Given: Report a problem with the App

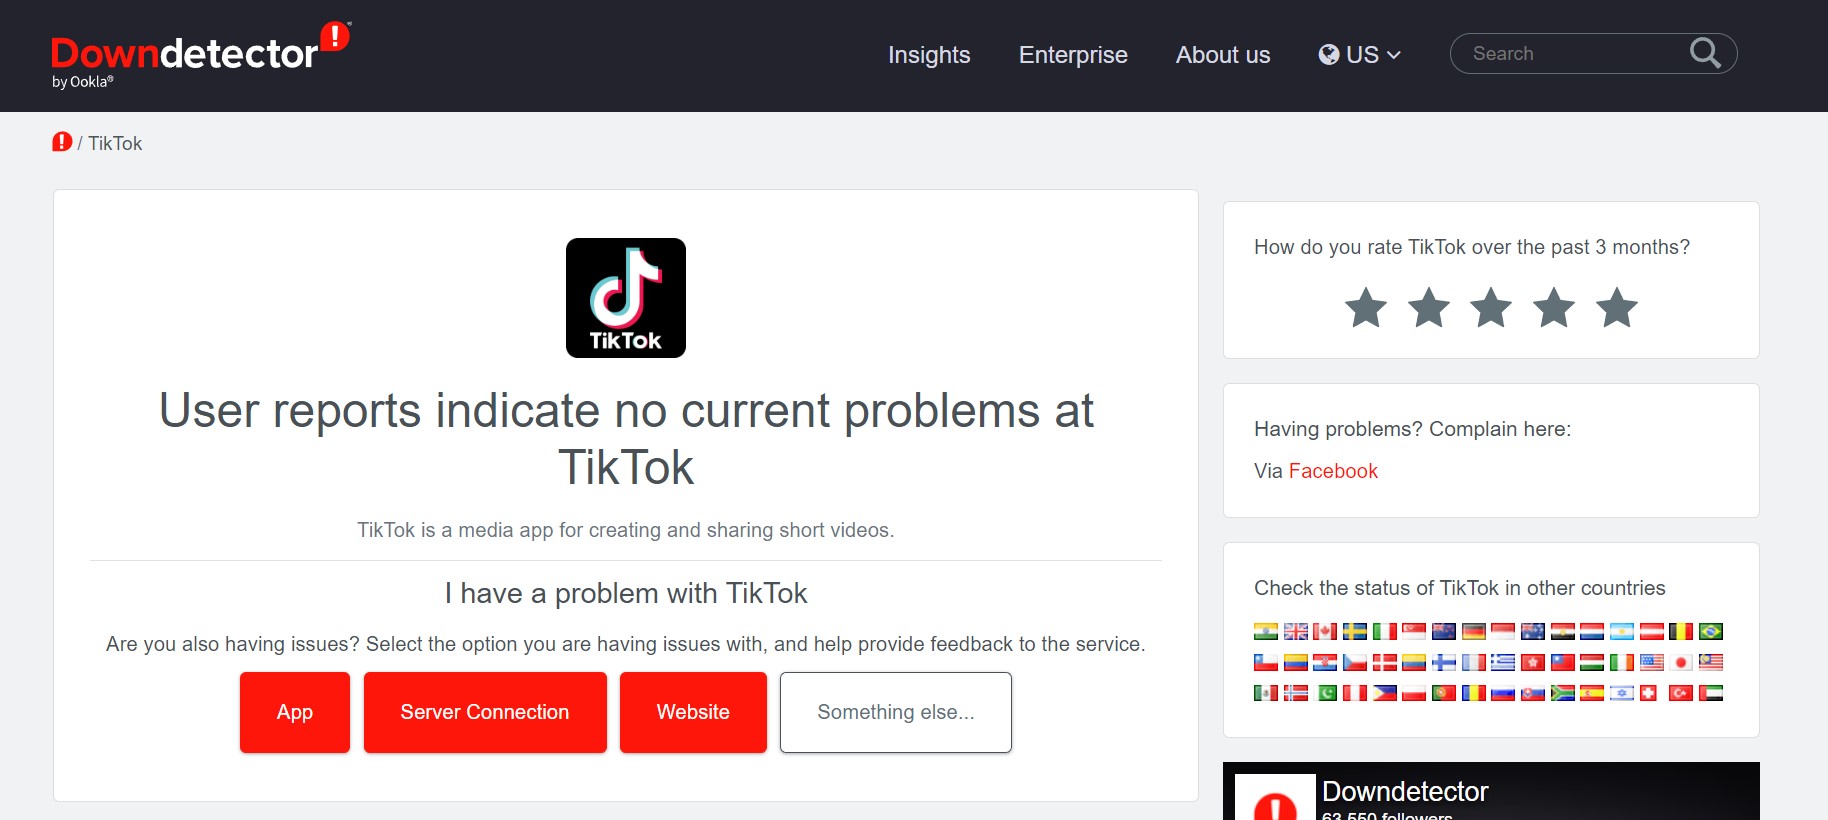Looking at the screenshot, I should pyautogui.click(x=295, y=712).
